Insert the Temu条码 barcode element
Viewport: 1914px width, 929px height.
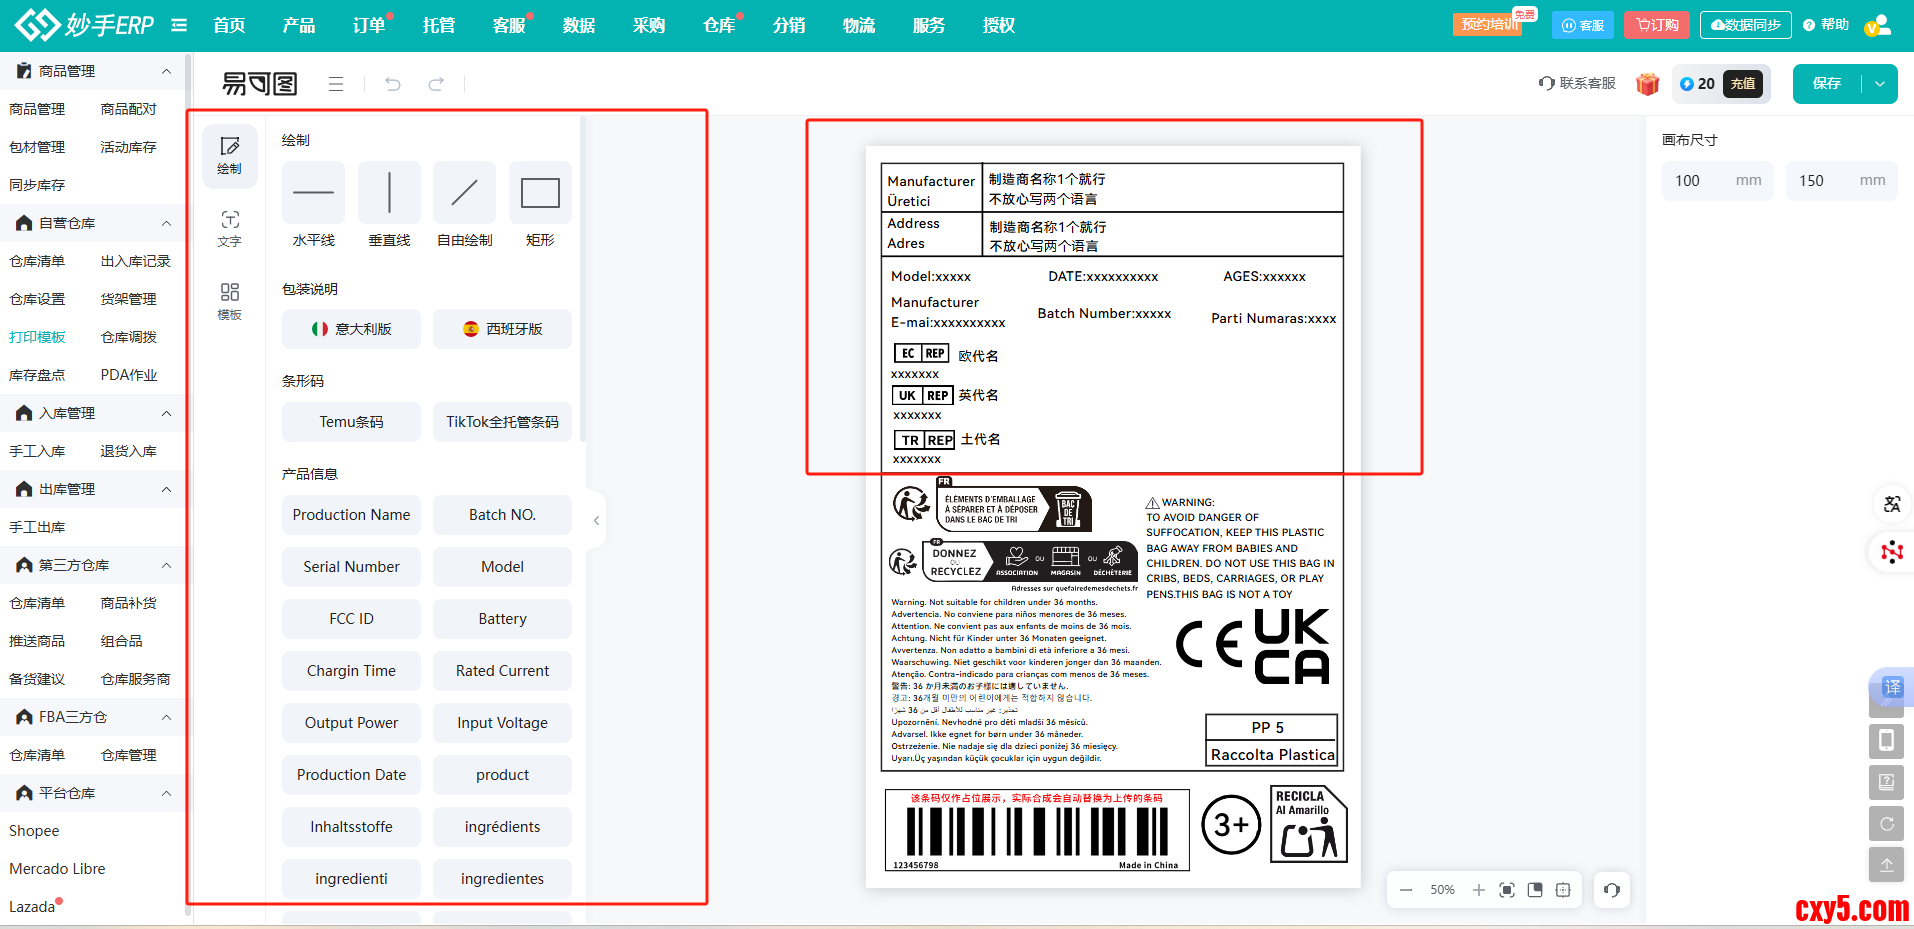pyautogui.click(x=351, y=422)
